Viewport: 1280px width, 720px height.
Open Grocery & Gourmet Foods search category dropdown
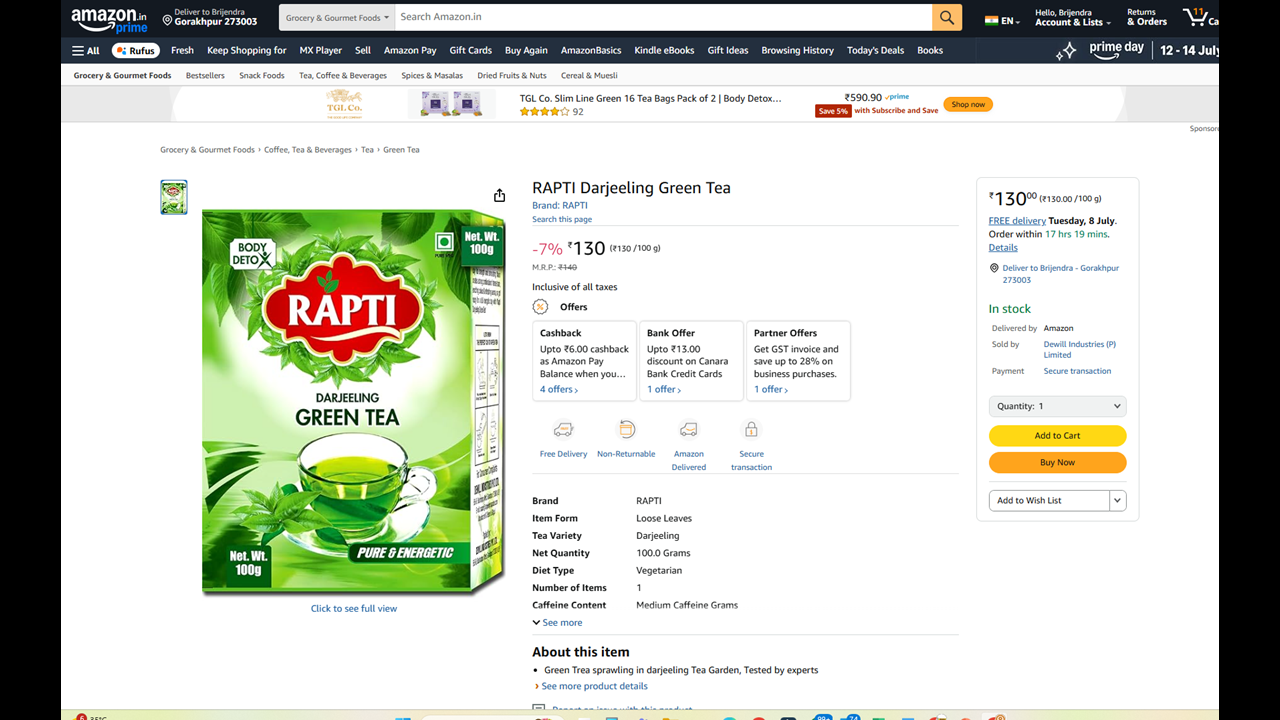337,17
